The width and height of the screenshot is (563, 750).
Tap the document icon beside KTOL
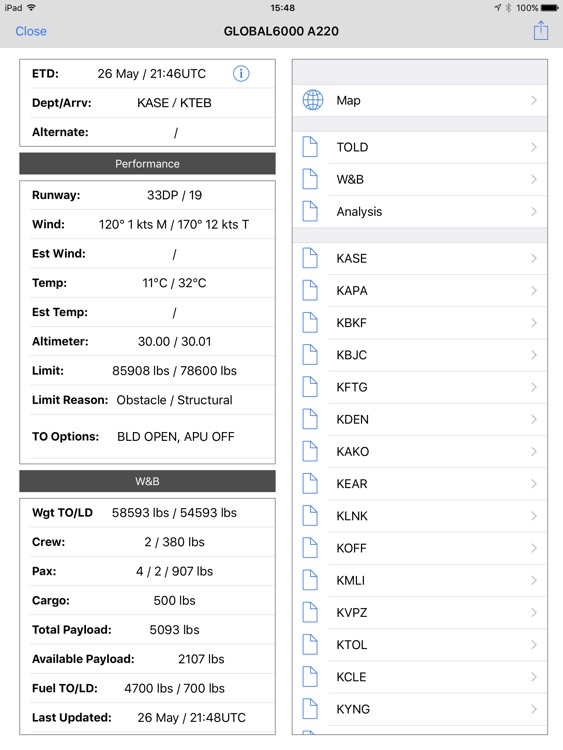pos(310,644)
